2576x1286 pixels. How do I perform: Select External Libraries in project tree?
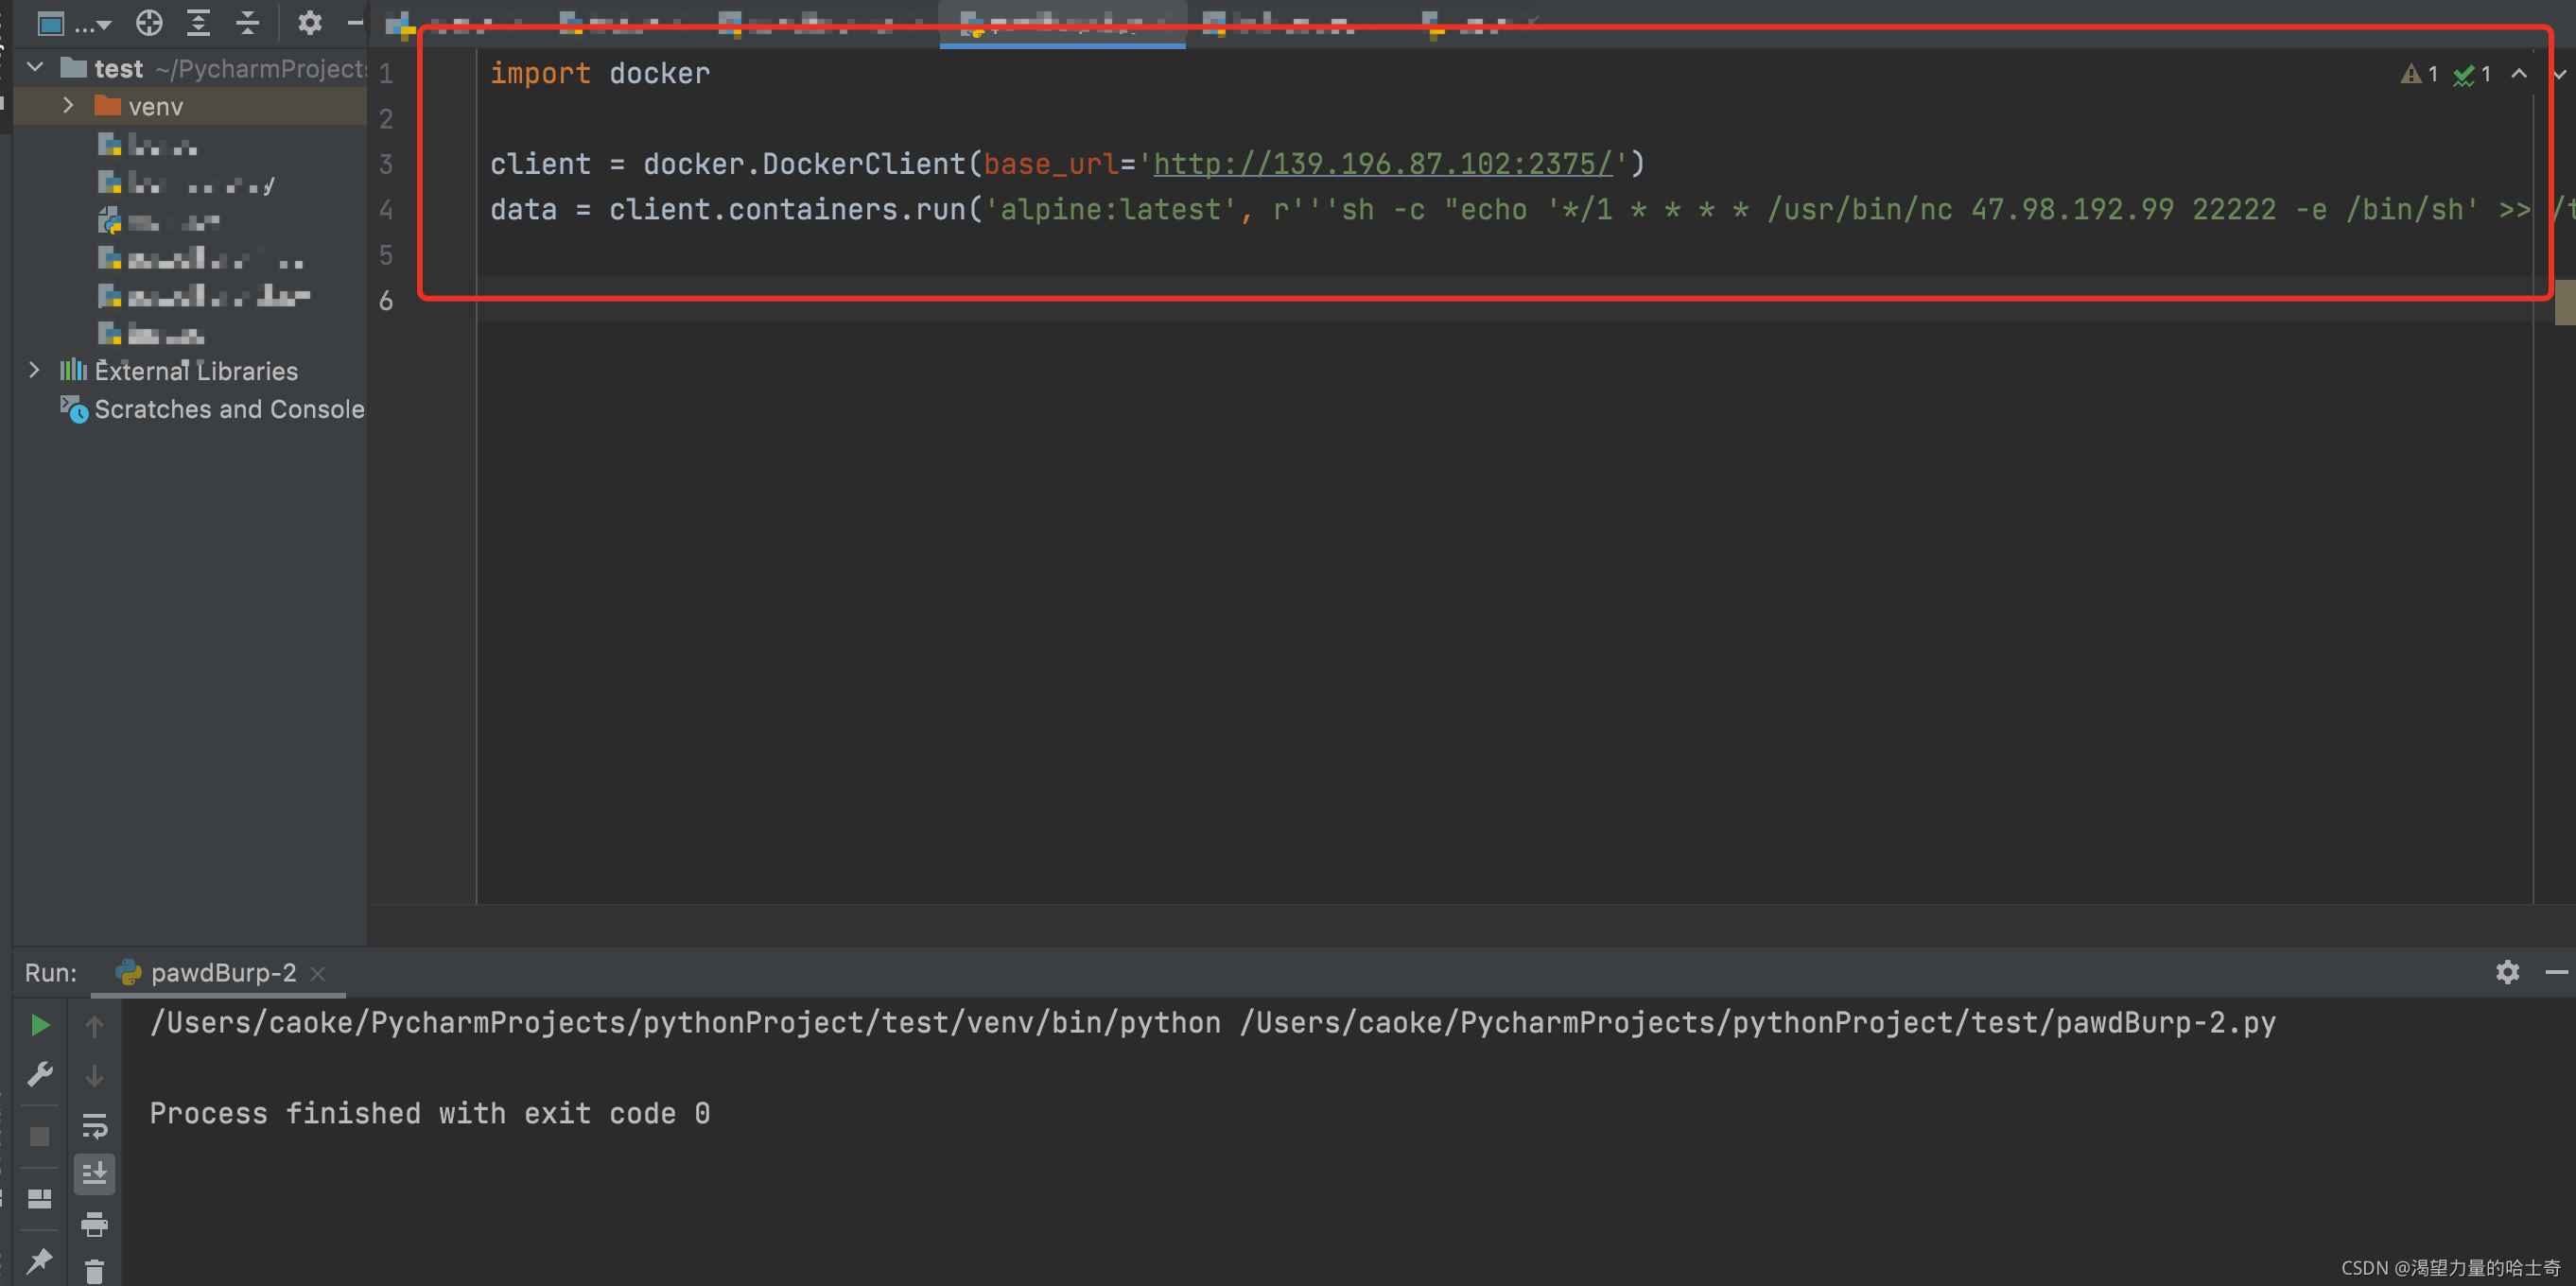pos(196,371)
